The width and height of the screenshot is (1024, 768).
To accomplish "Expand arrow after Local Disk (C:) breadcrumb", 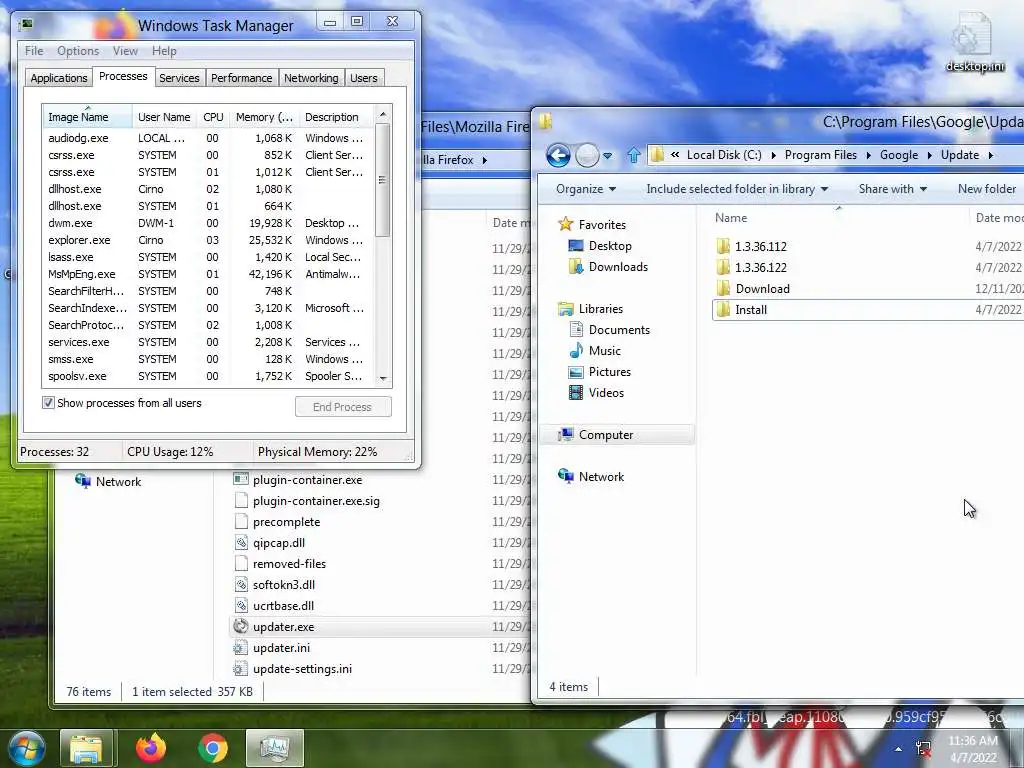I will click(x=773, y=155).
